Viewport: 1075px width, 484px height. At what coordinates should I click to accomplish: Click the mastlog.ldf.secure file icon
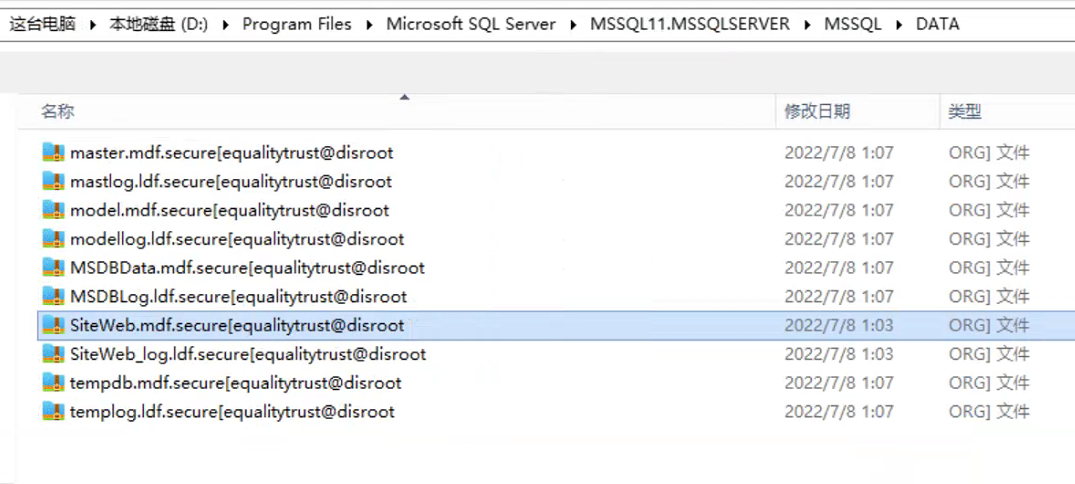pos(53,182)
